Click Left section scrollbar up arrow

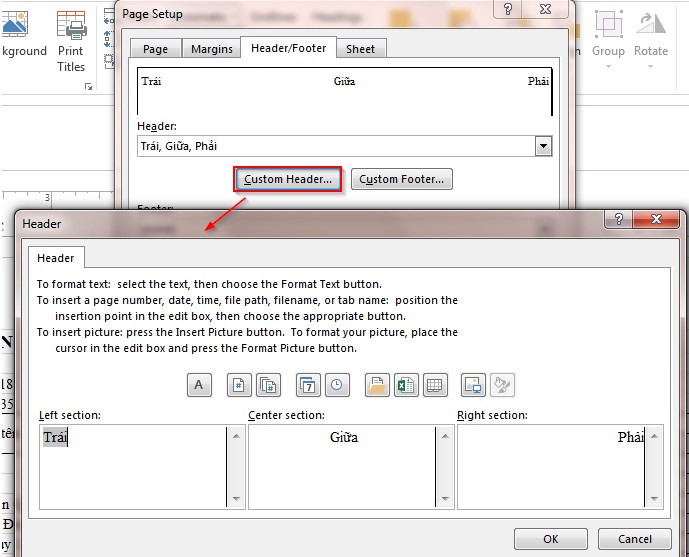pos(236,436)
